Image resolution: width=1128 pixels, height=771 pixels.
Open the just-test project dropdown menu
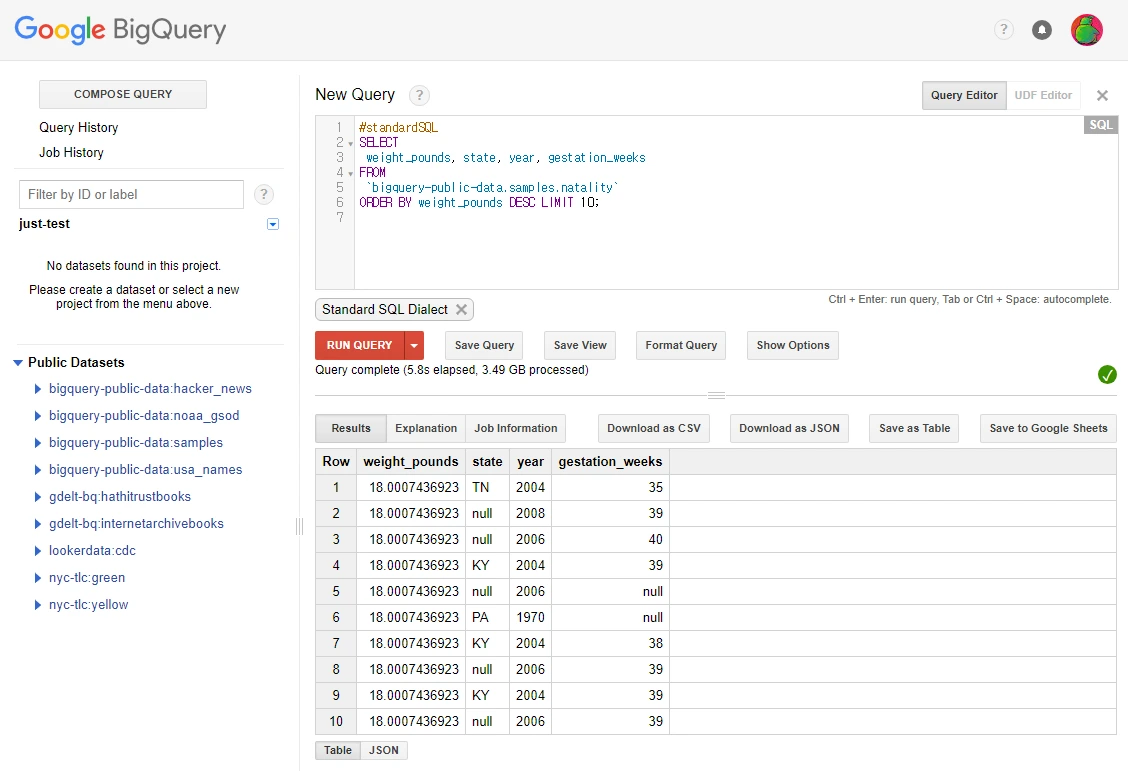[x=273, y=224]
